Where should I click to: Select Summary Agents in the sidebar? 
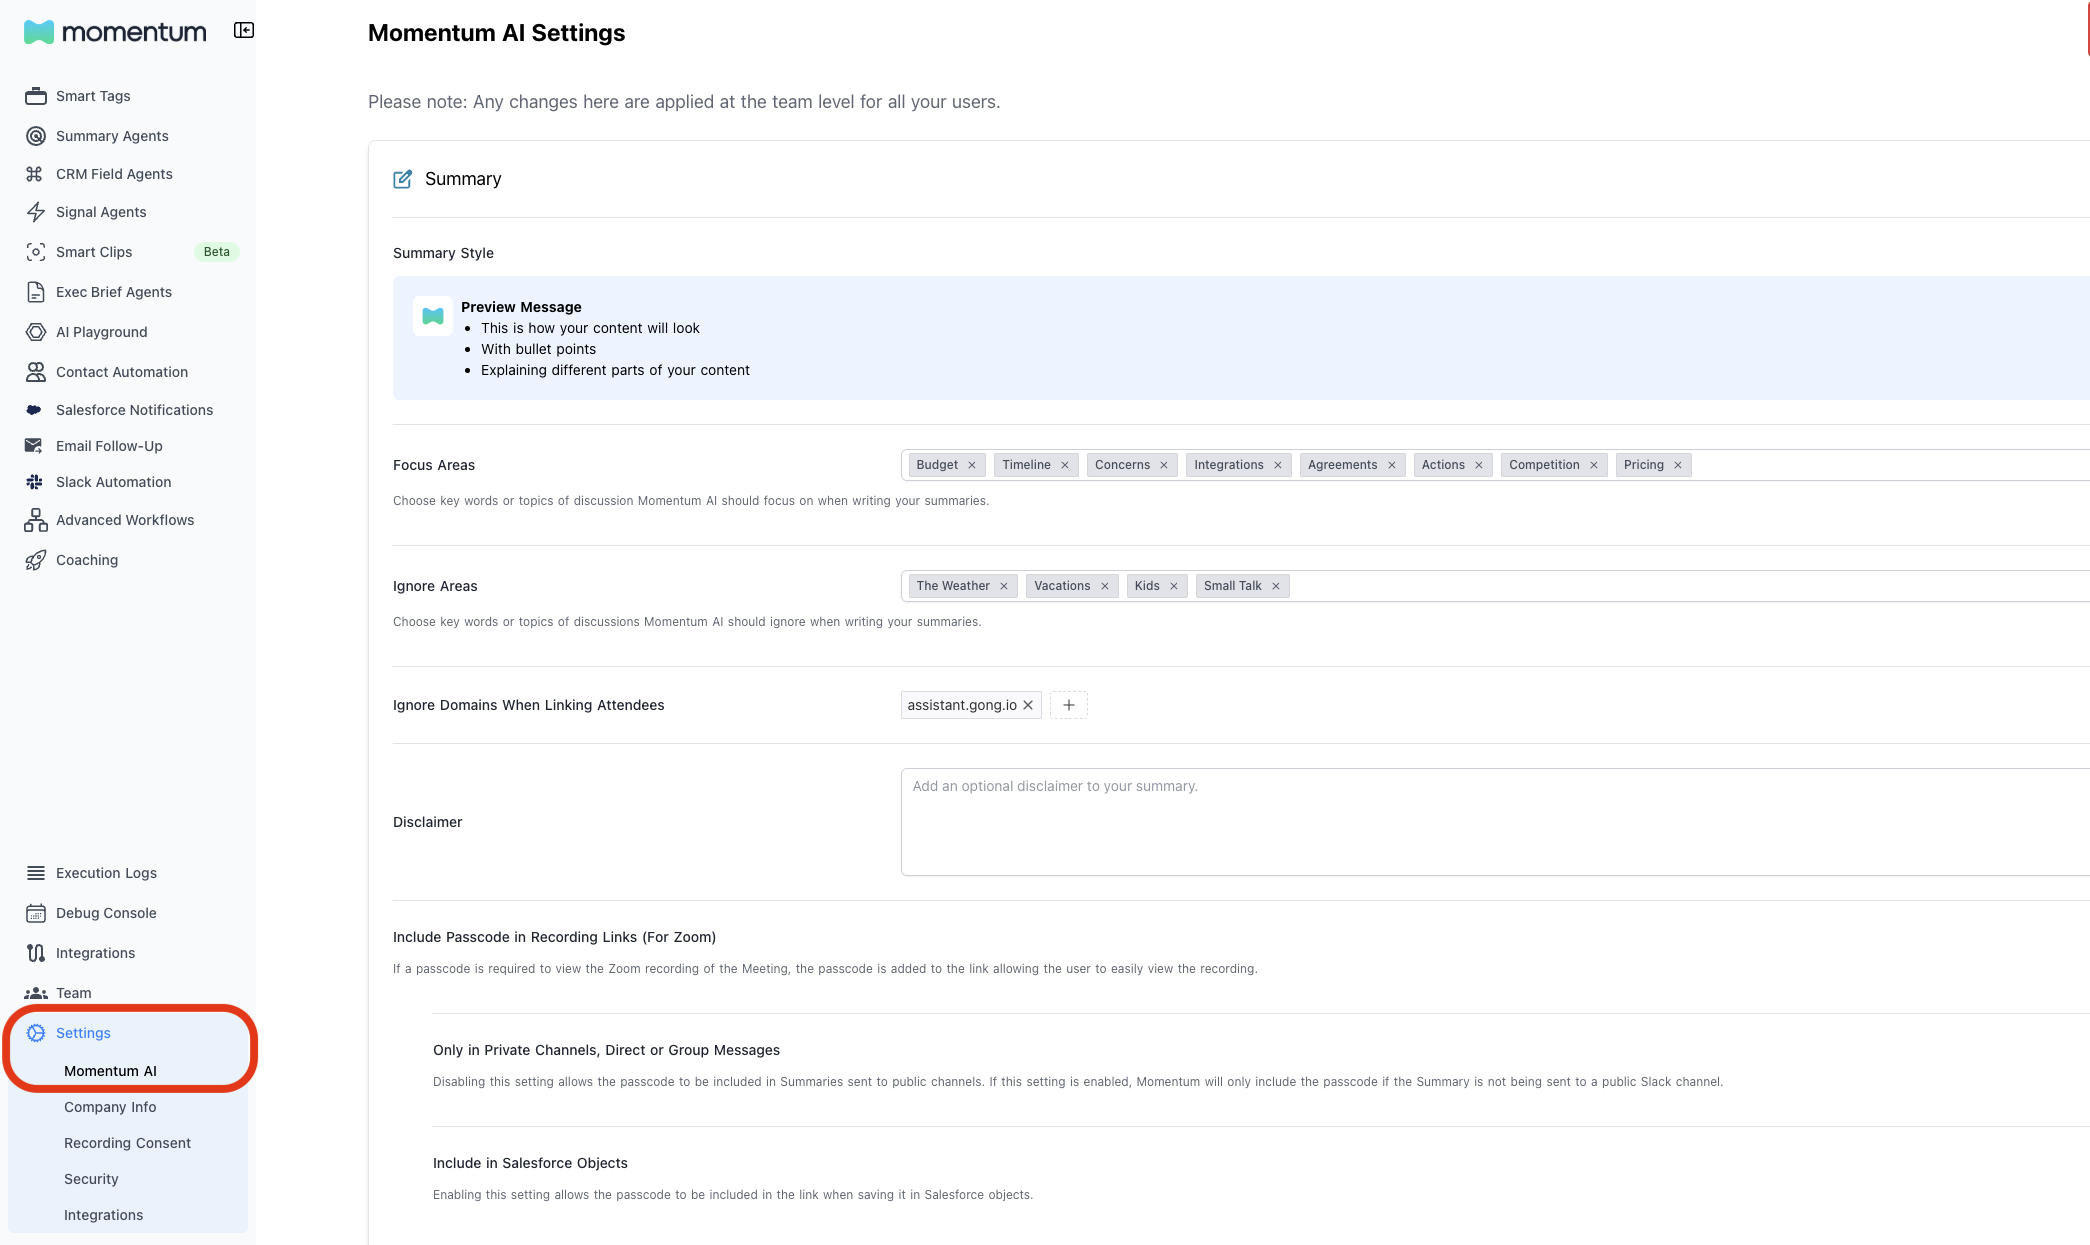(x=111, y=136)
